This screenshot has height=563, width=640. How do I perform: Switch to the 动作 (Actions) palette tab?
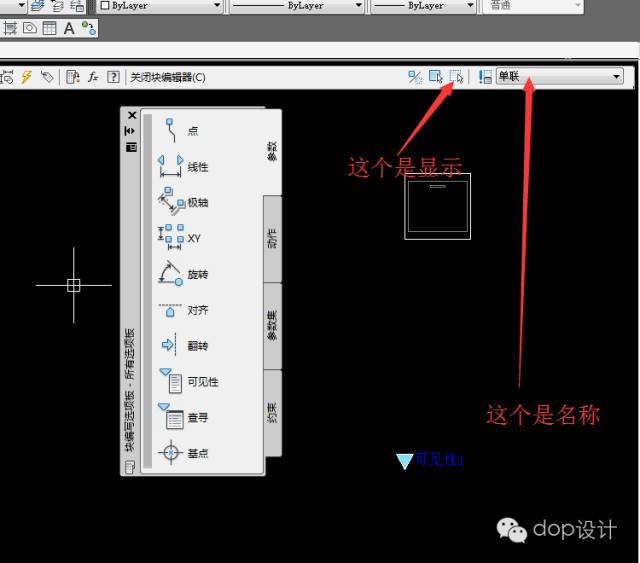coord(272,239)
